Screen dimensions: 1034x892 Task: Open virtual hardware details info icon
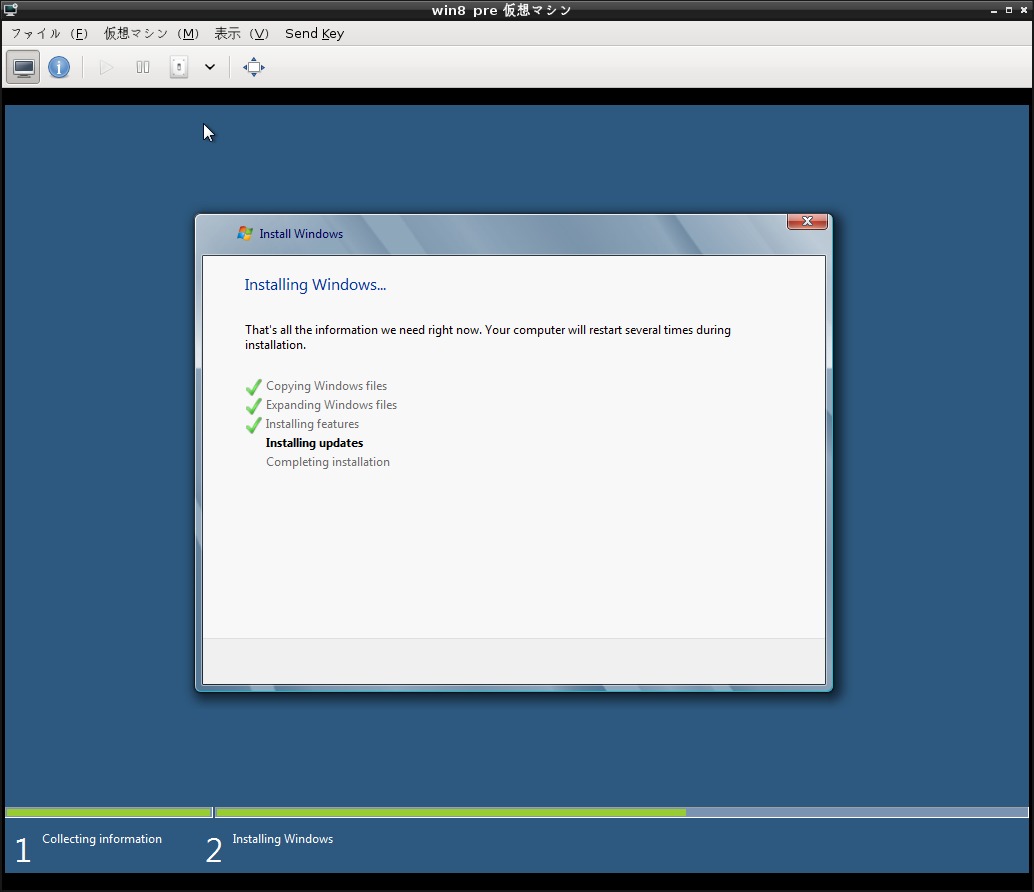coord(59,67)
